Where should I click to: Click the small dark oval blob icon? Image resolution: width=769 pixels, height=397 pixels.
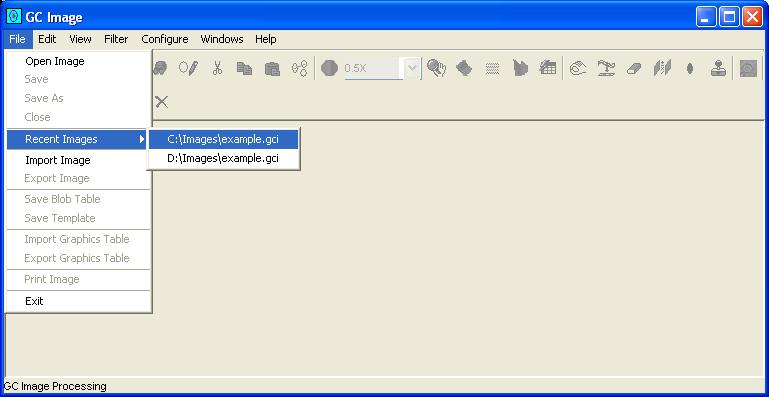pyautogui.click(x=690, y=69)
